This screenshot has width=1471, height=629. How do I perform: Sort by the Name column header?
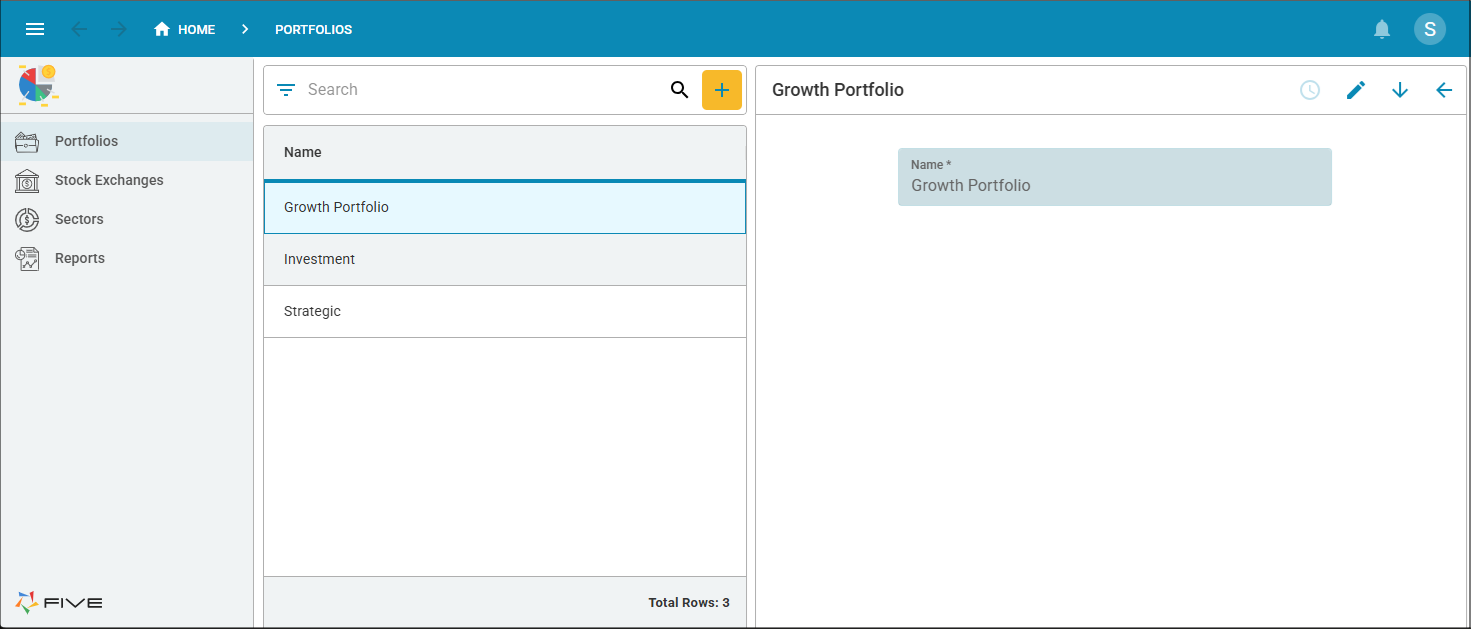pyautogui.click(x=303, y=152)
